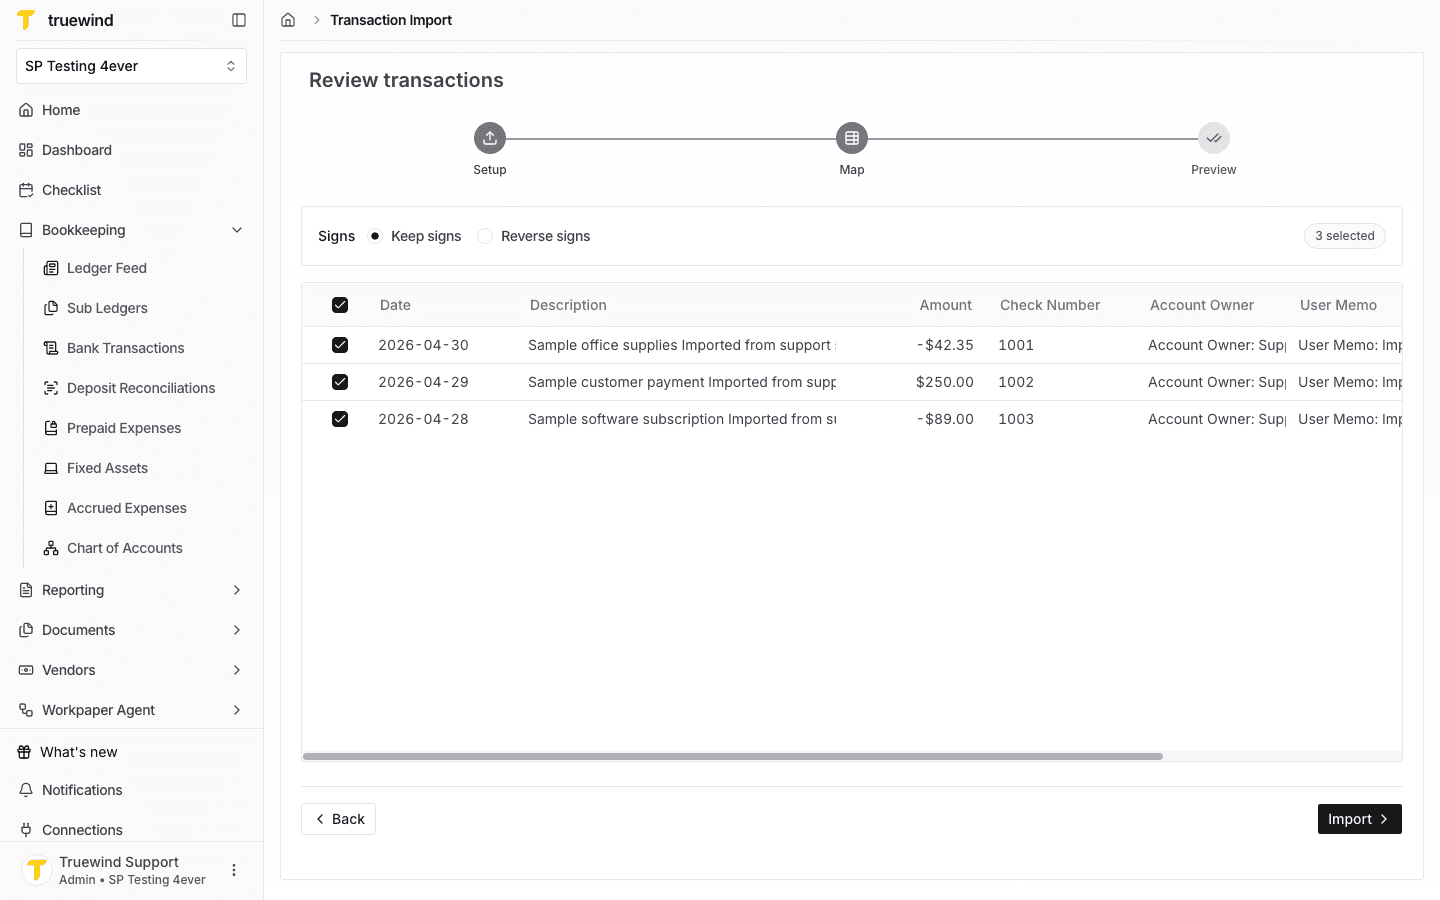
Task: Select the Keep signs radio option
Action: coord(375,236)
